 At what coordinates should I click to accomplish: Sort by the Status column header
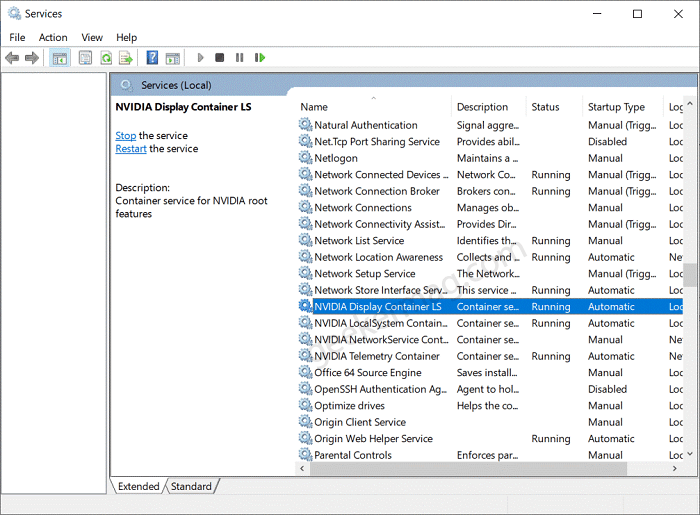point(554,107)
